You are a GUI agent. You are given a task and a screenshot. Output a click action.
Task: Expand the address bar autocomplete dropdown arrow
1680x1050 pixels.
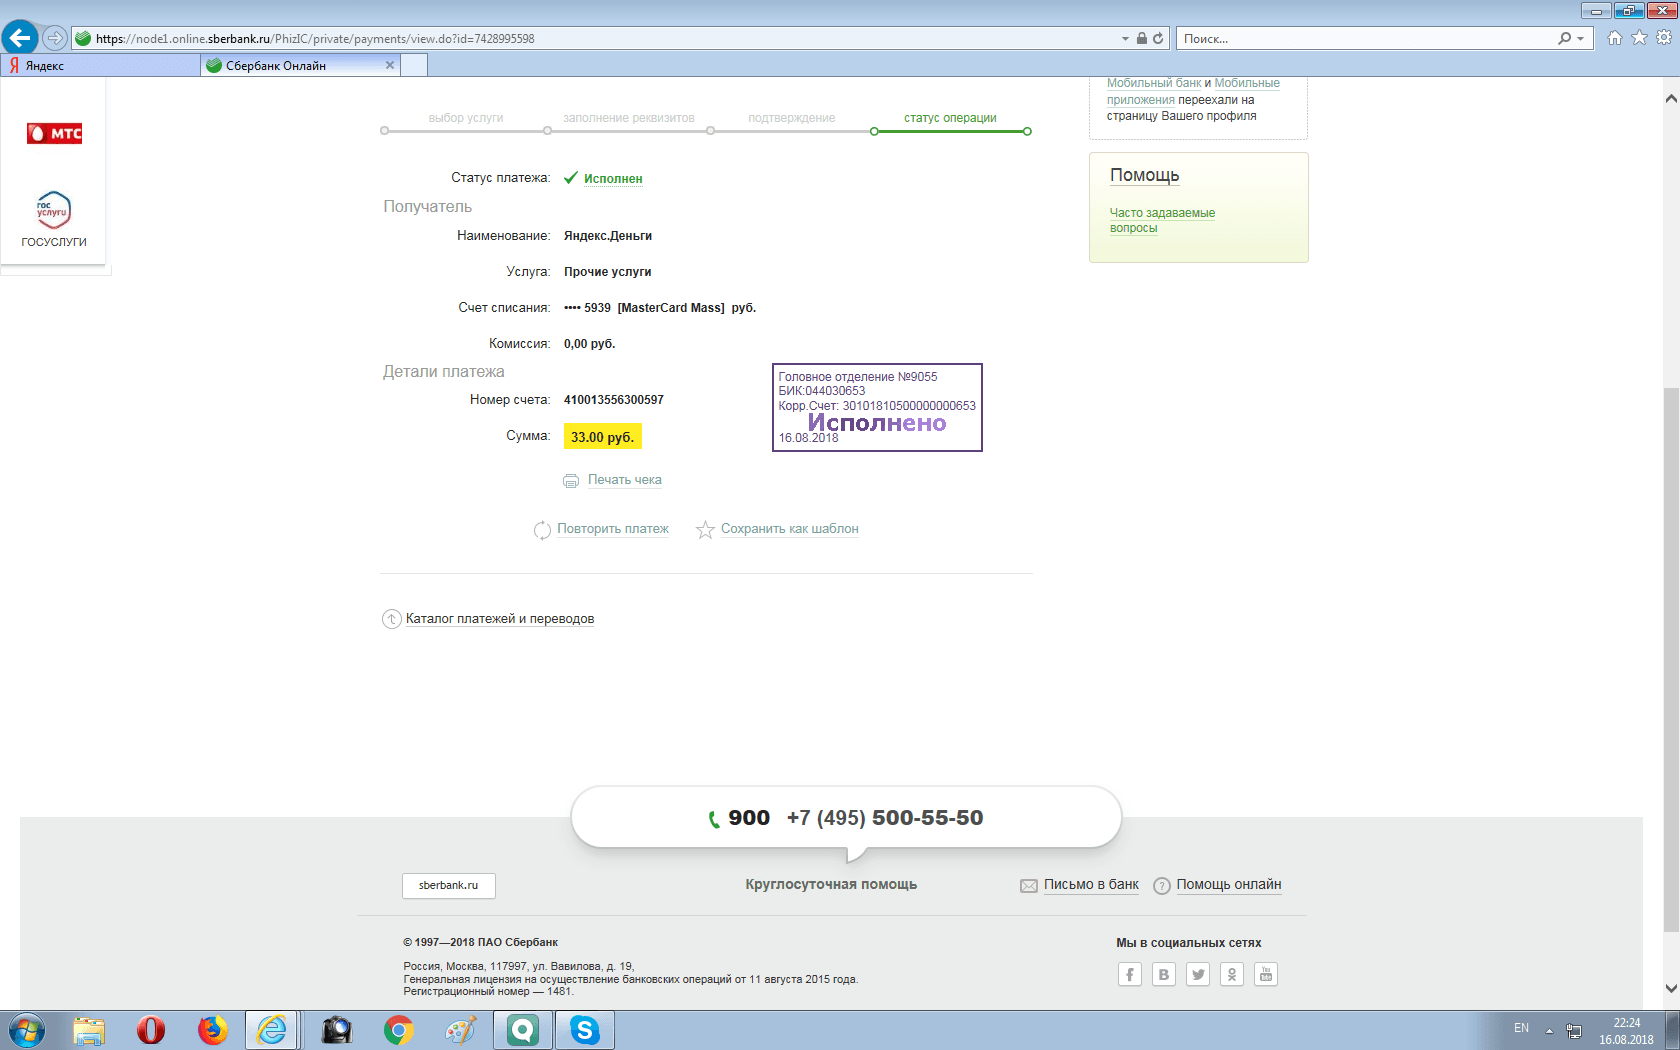(x=1125, y=39)
